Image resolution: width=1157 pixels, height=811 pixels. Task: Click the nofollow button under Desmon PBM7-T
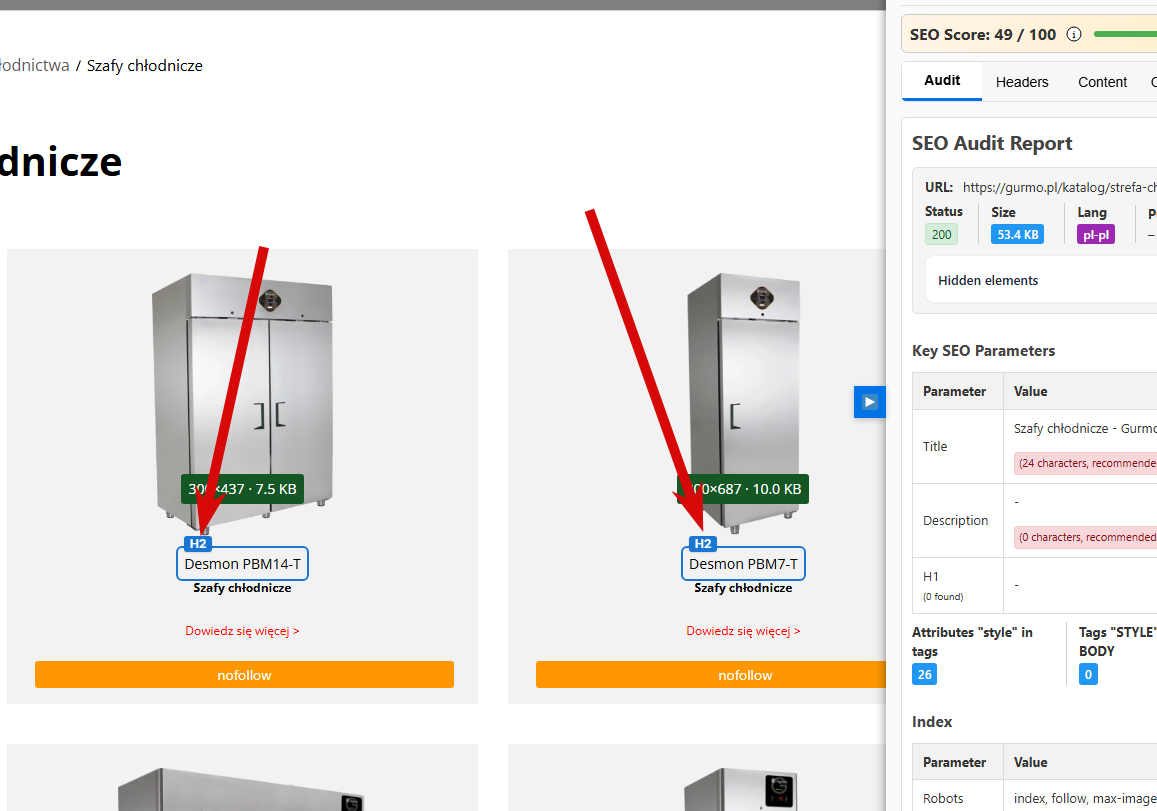pyautogui.click(x=711, y=674)
